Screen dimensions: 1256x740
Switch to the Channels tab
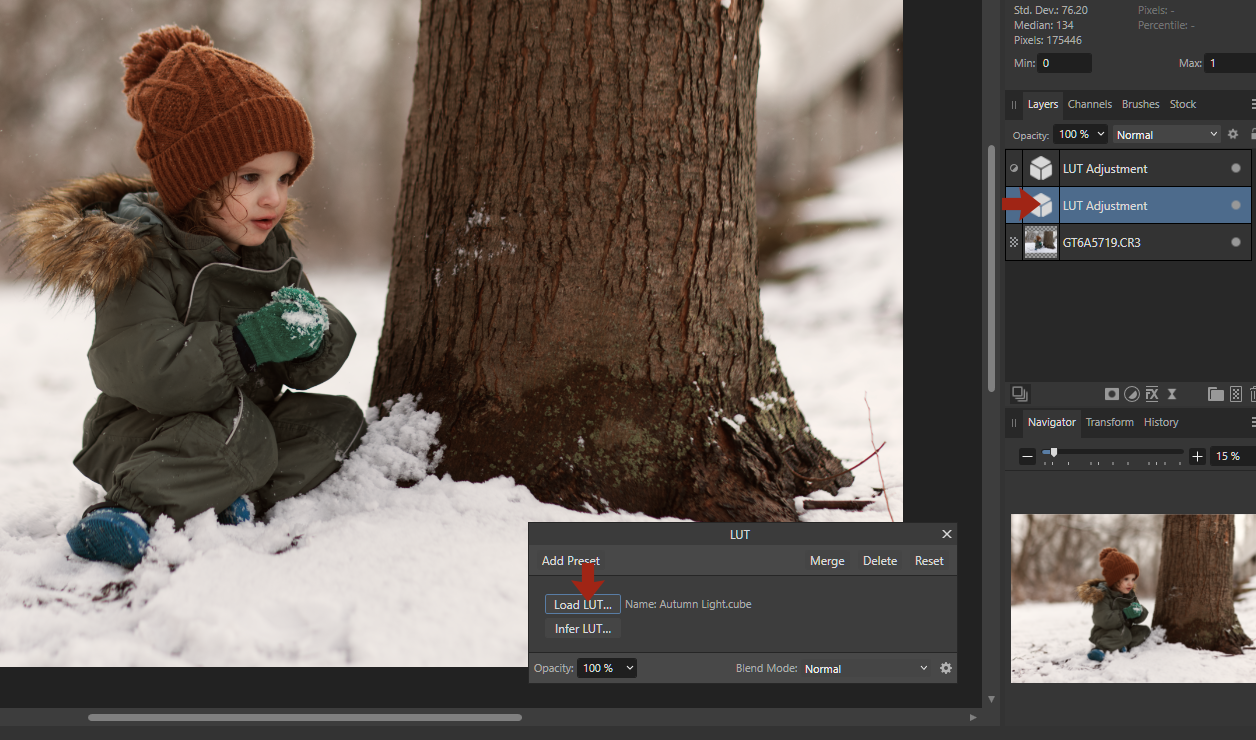tap(1089, 104)
